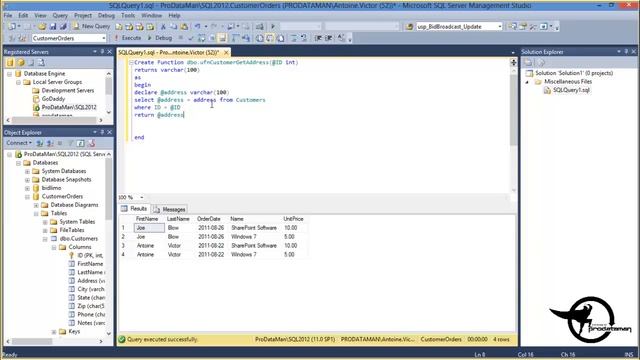
Task: Open the Tools menu
Action: coord(128,16)
